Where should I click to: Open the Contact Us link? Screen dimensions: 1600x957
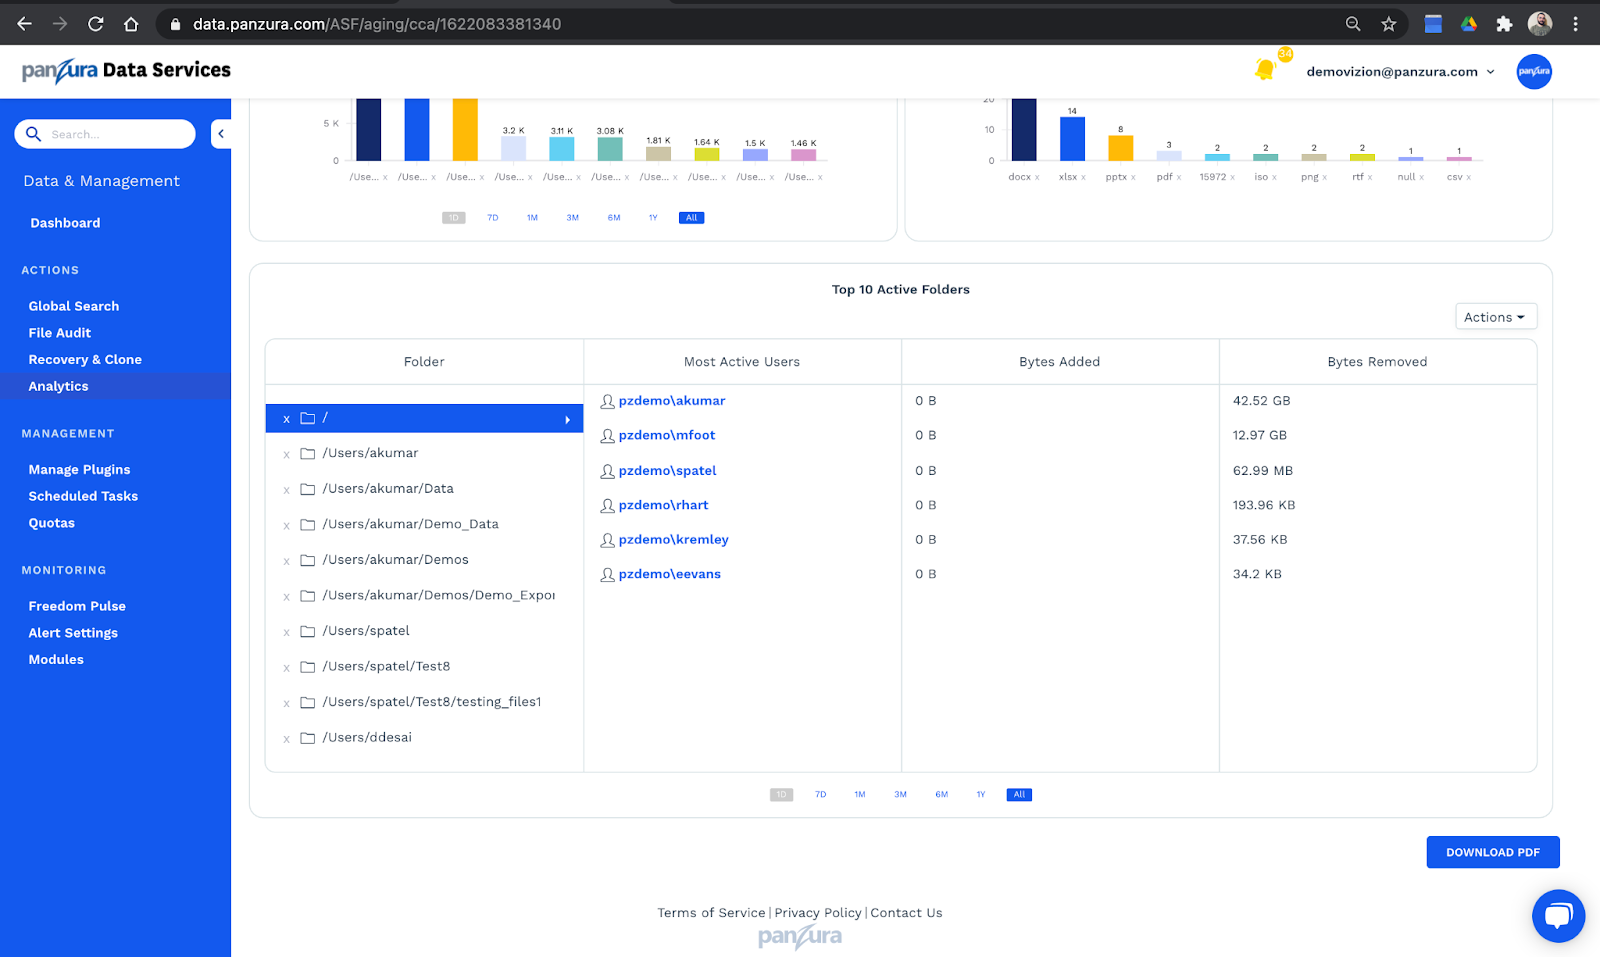tap(906, 913)
